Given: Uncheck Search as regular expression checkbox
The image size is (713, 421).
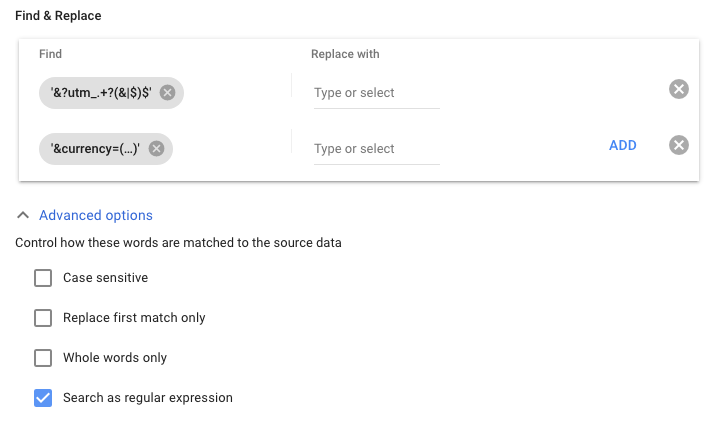Looking at the screenshot, I should pyautogui.click(x=43, y=398).
